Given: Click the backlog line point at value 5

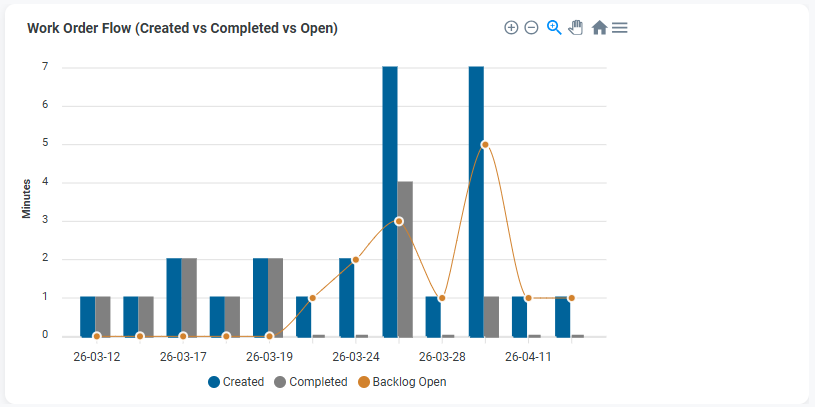Looking at the screenshot, I should [485, 144].
